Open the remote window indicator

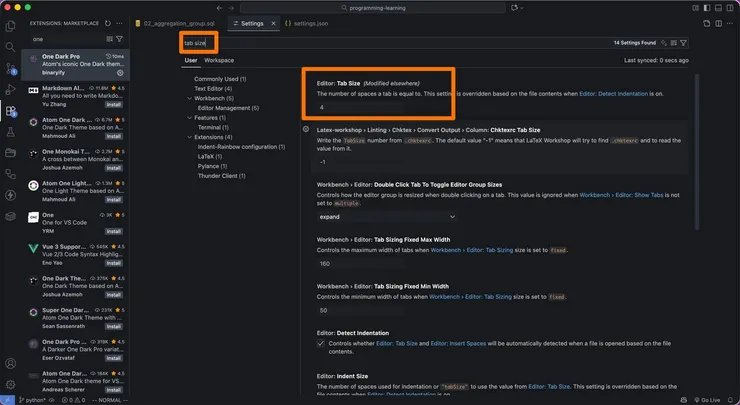tap(7, 400)
